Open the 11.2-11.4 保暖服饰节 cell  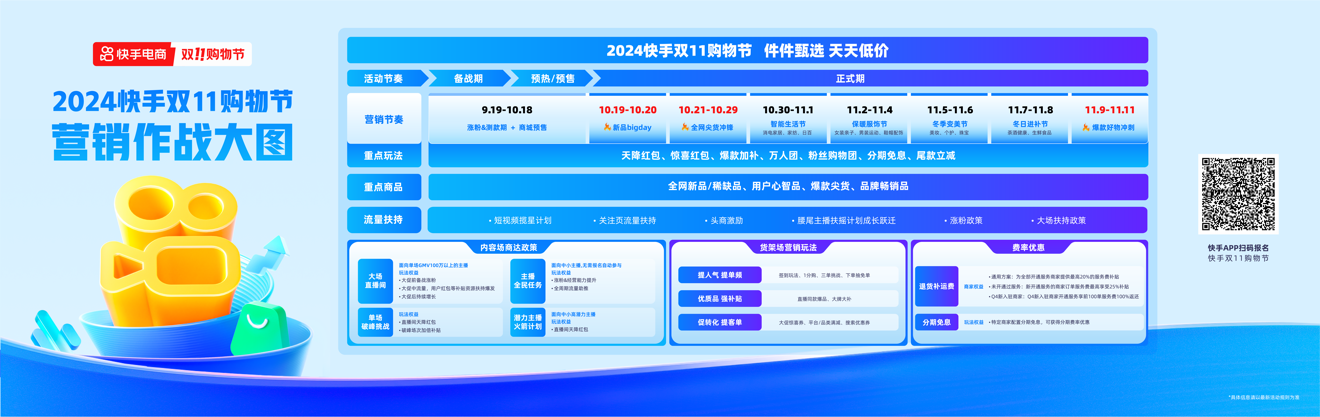[x=869, y=119]
